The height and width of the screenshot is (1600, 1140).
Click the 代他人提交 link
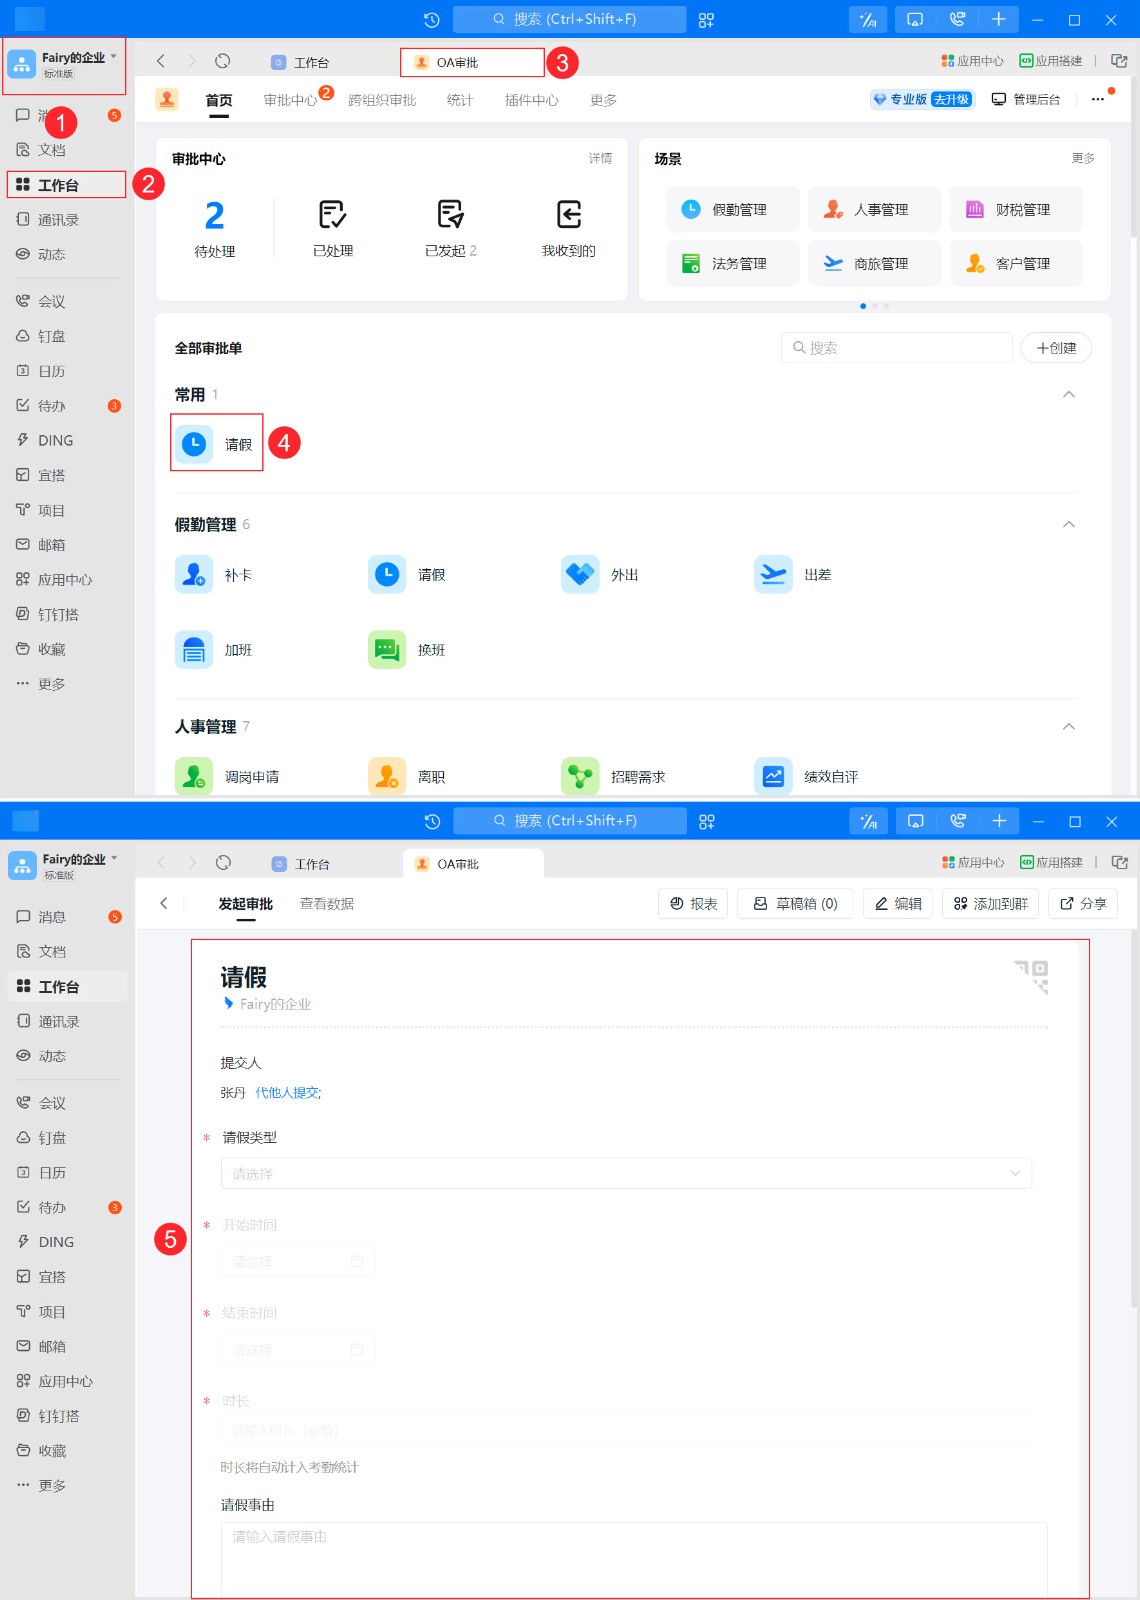288,1093
